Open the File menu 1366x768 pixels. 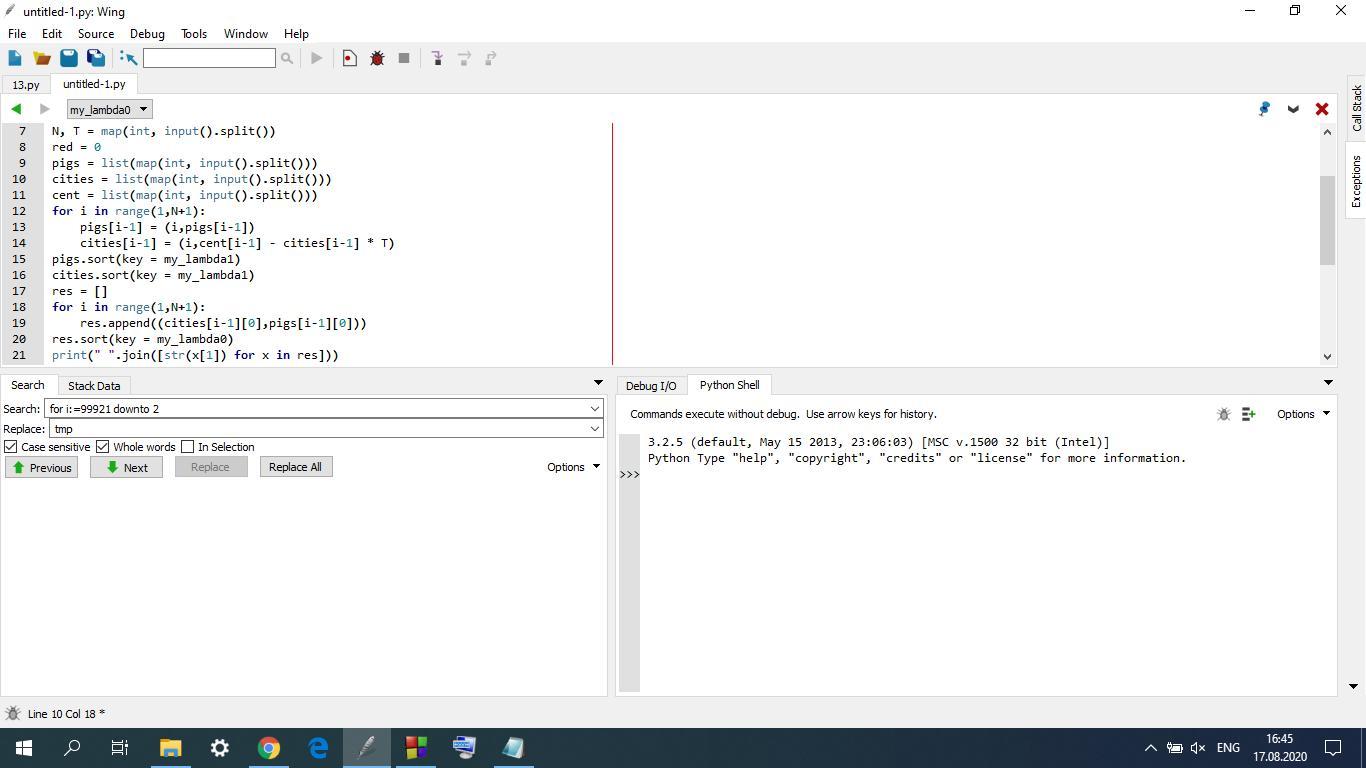click(x=17, y=33)
